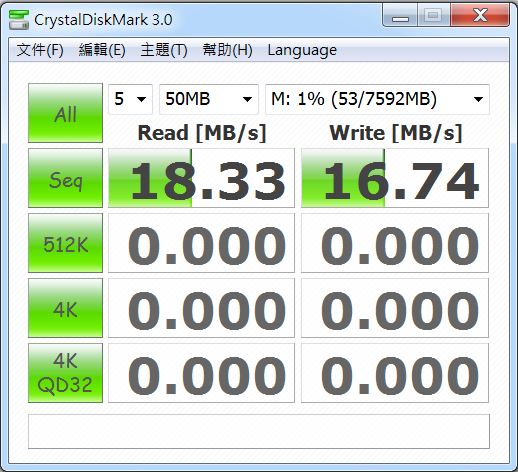Start the 512K random test
Image resolution: width=518 pixels, height=472 pixels.
click(65, 243)
